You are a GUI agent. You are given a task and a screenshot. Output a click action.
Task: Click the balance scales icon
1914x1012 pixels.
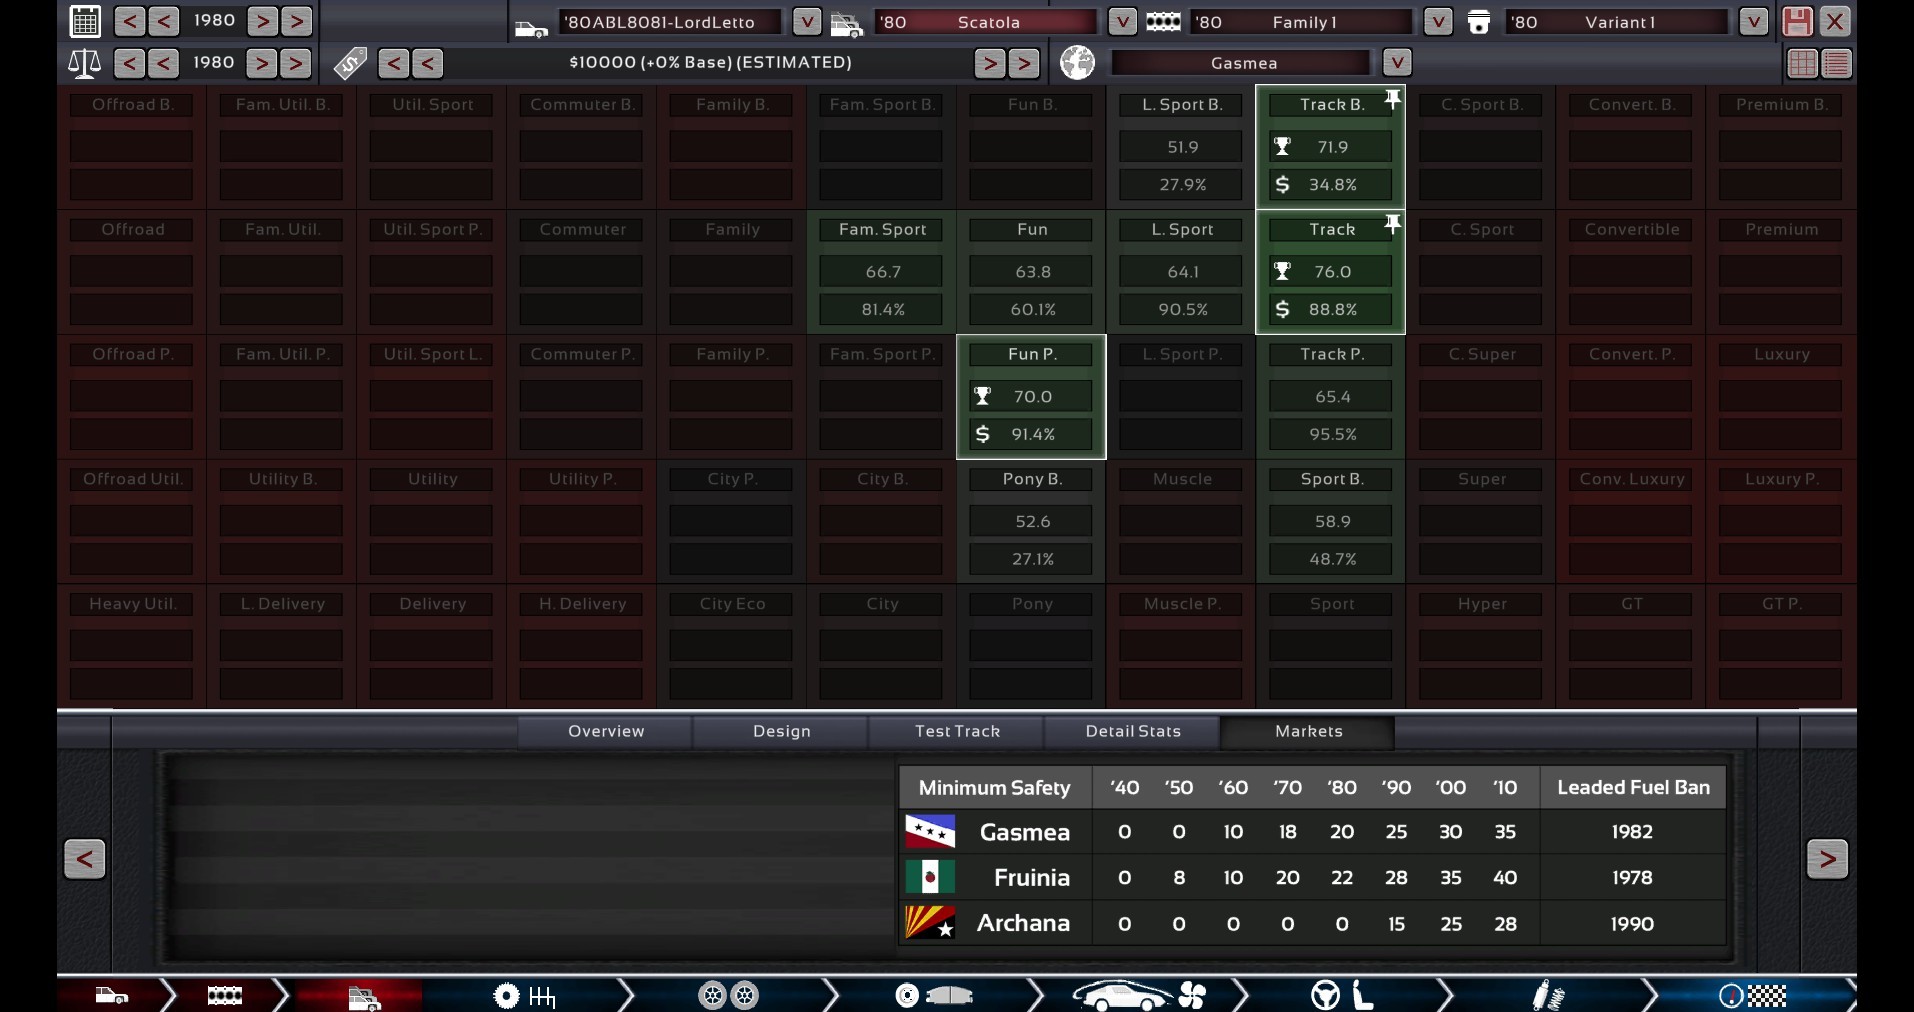[84, 64]
